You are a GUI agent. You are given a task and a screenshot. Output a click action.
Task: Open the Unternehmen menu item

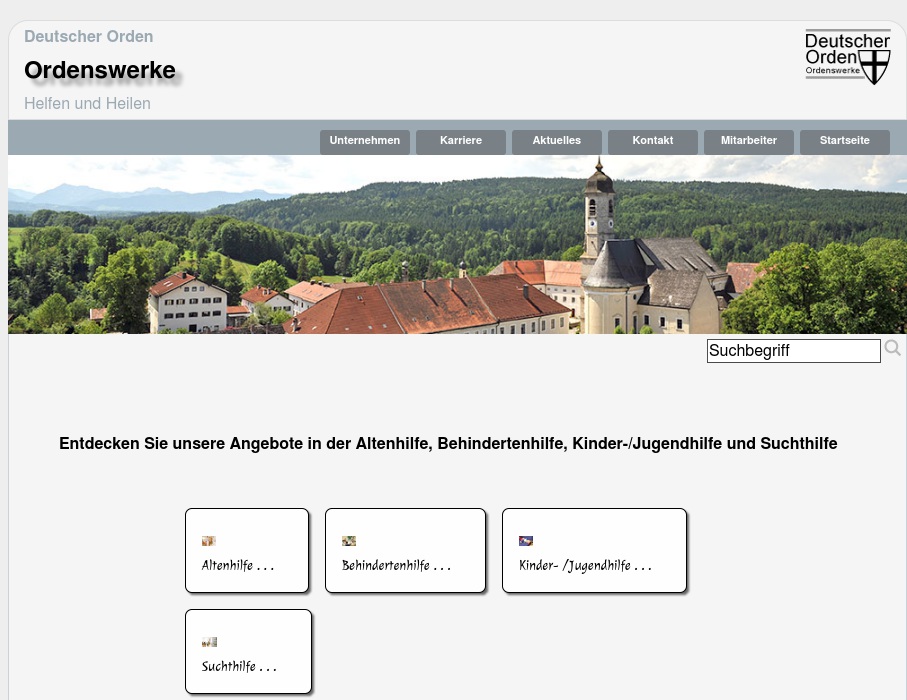click(x=365, y=141)
